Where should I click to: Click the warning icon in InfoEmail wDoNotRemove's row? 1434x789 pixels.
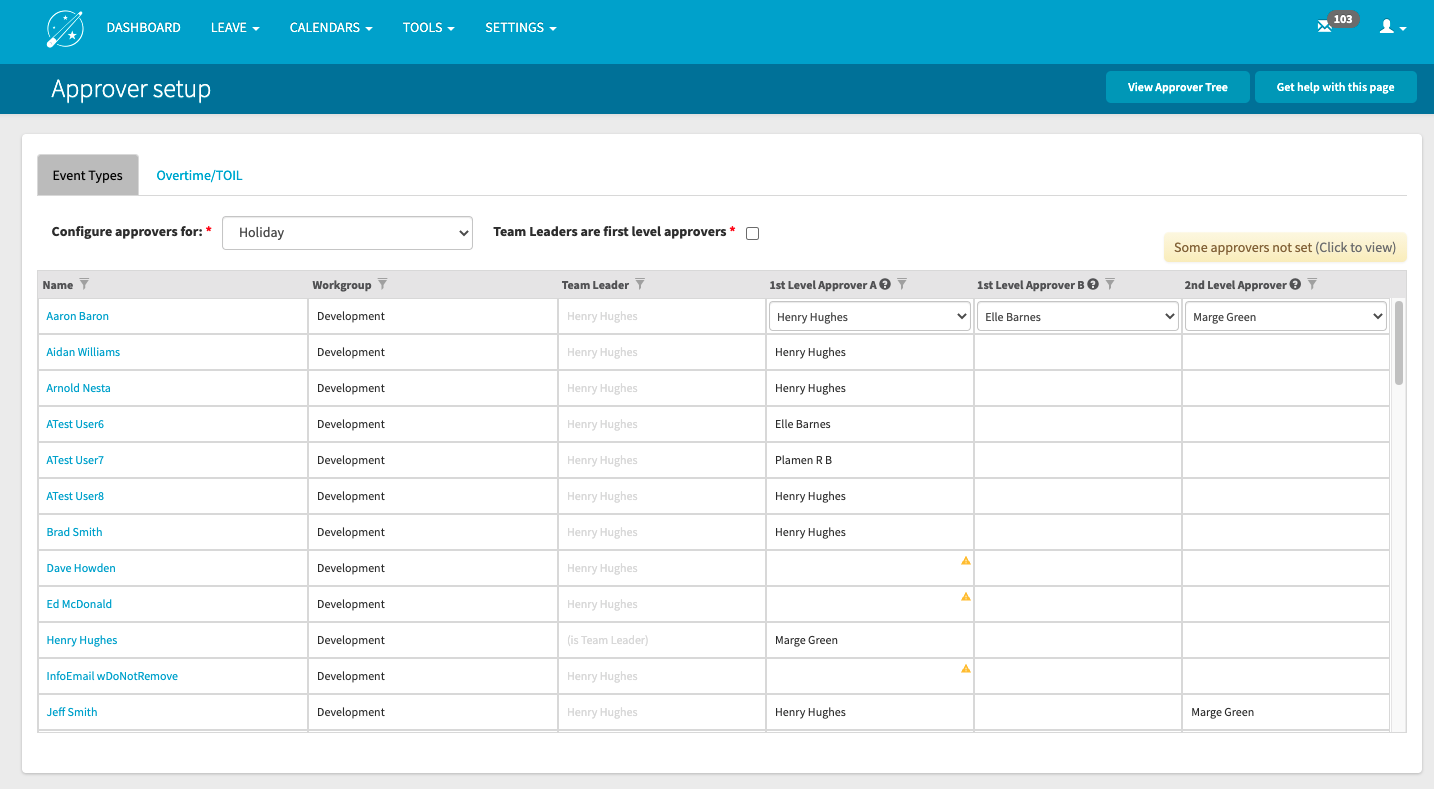(965, 669)
